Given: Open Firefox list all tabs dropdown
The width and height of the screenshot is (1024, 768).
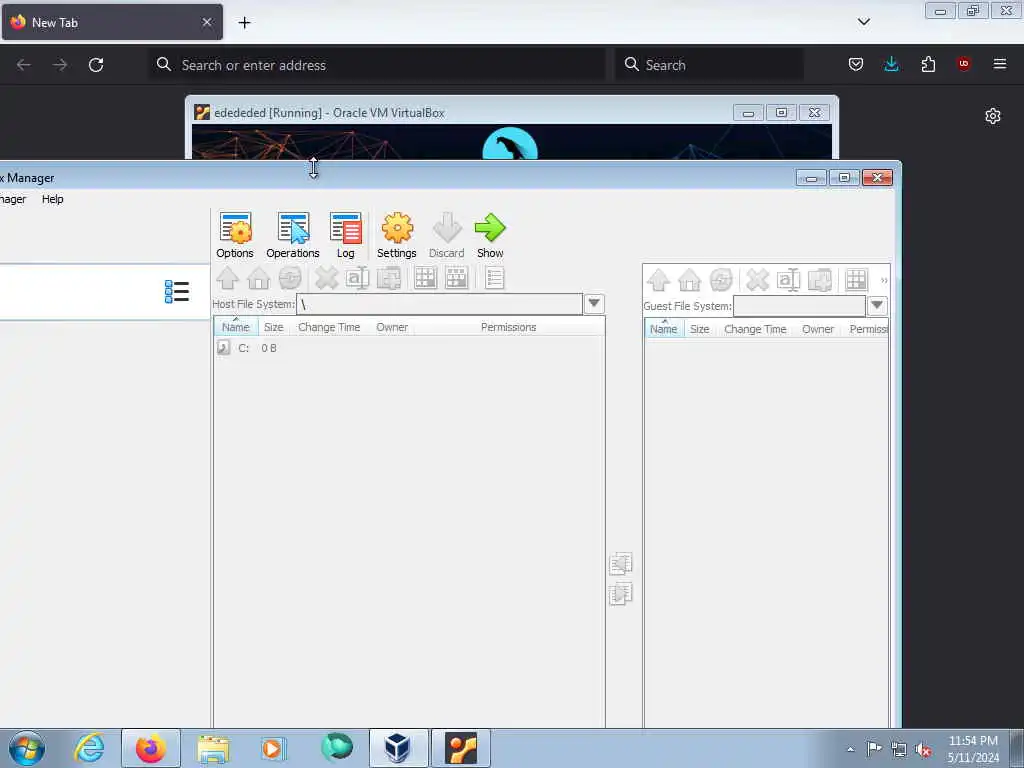Looking at the screenshot, I should 863,22.
